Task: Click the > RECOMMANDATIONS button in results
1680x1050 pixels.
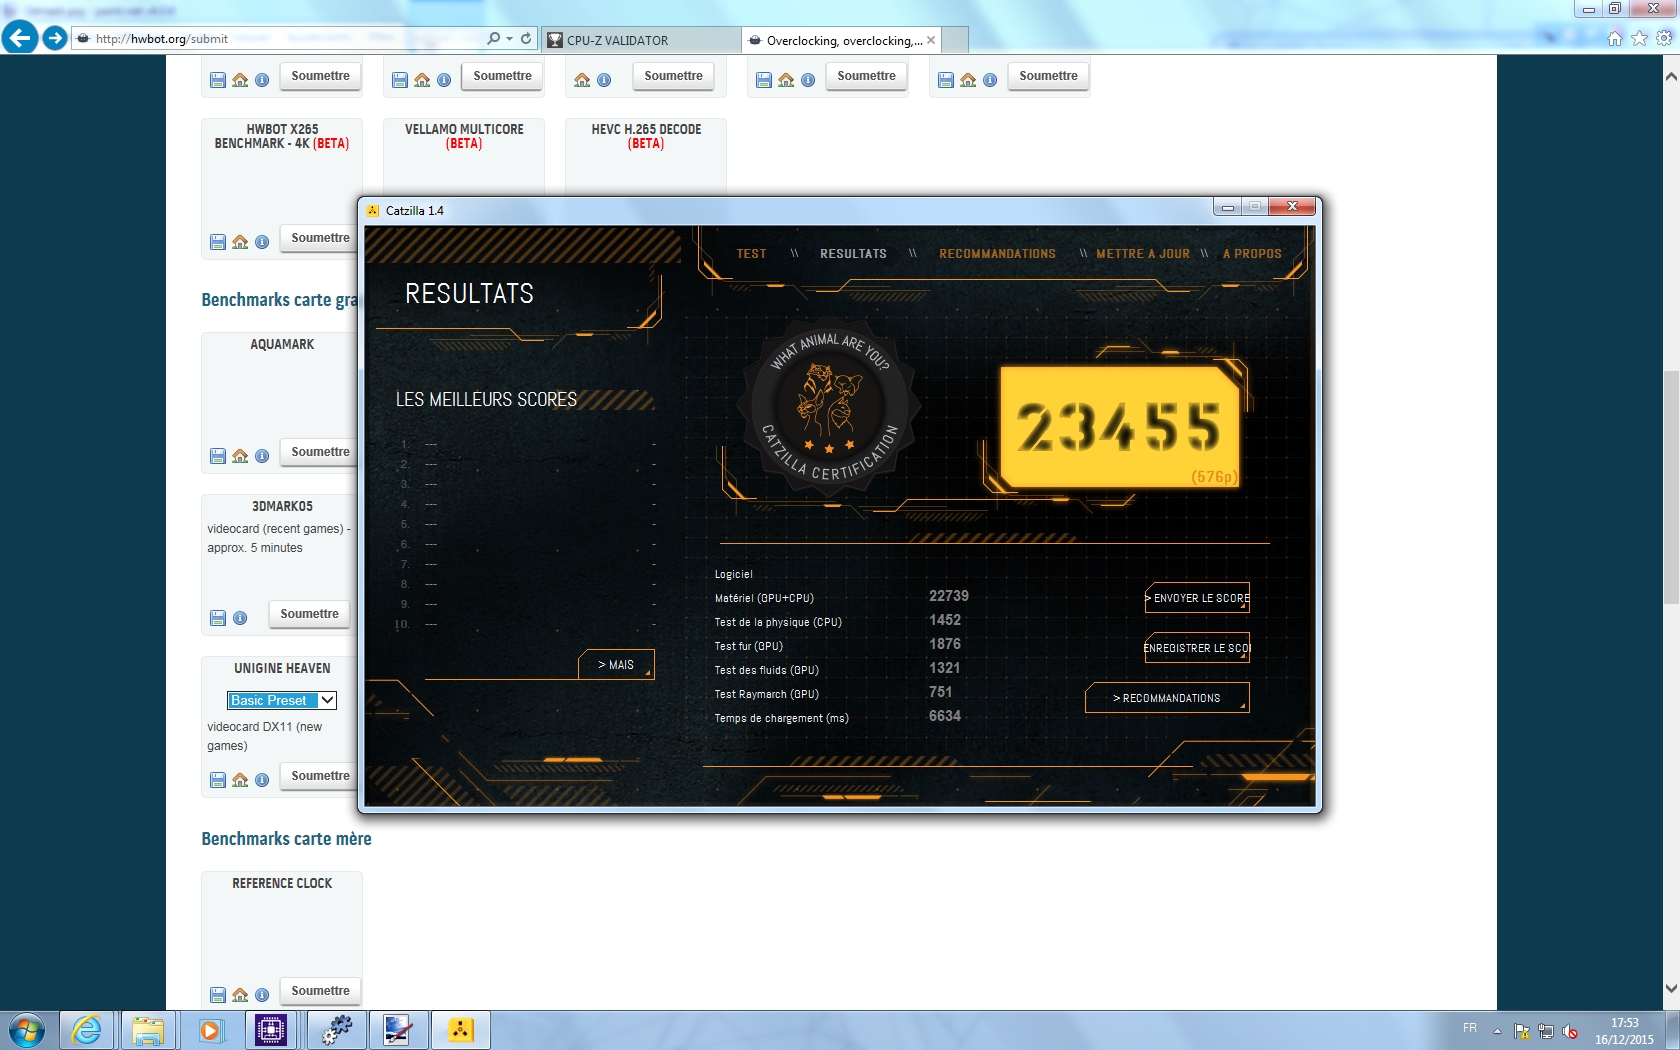Action: point(1167,698)
